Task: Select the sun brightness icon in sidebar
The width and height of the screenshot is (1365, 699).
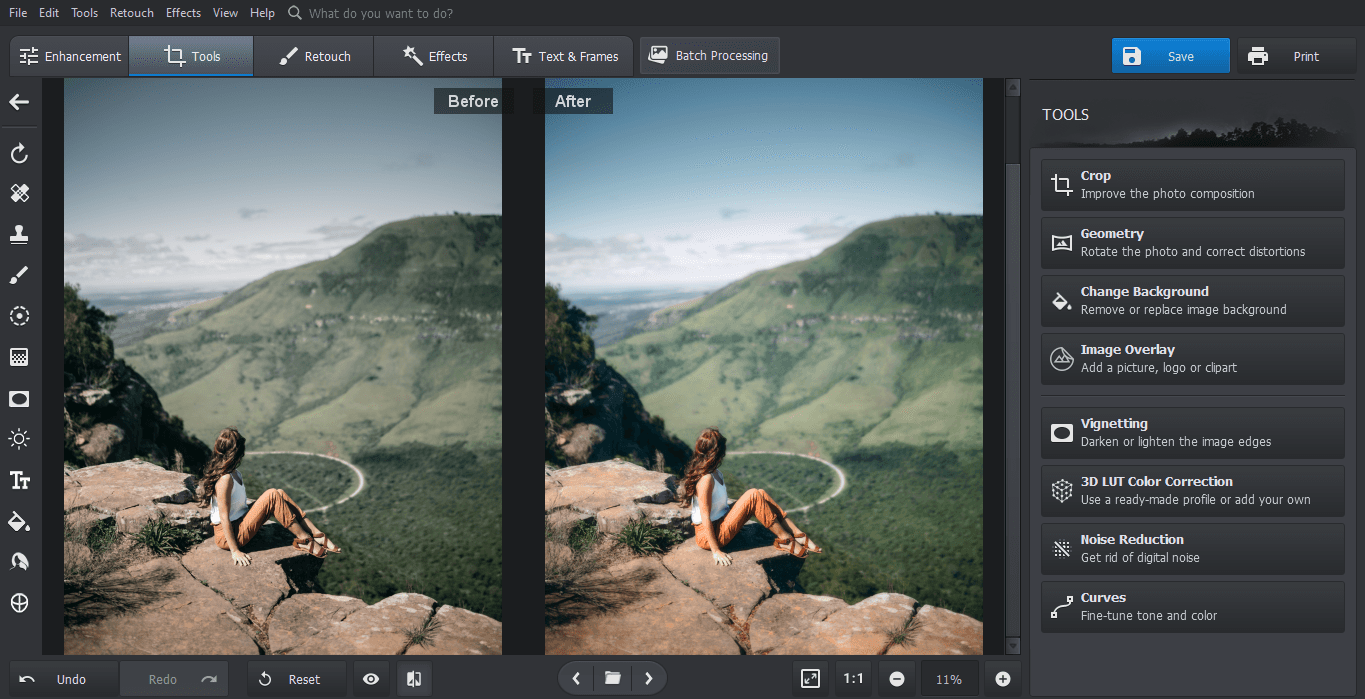Action: (x=19, y=439)
